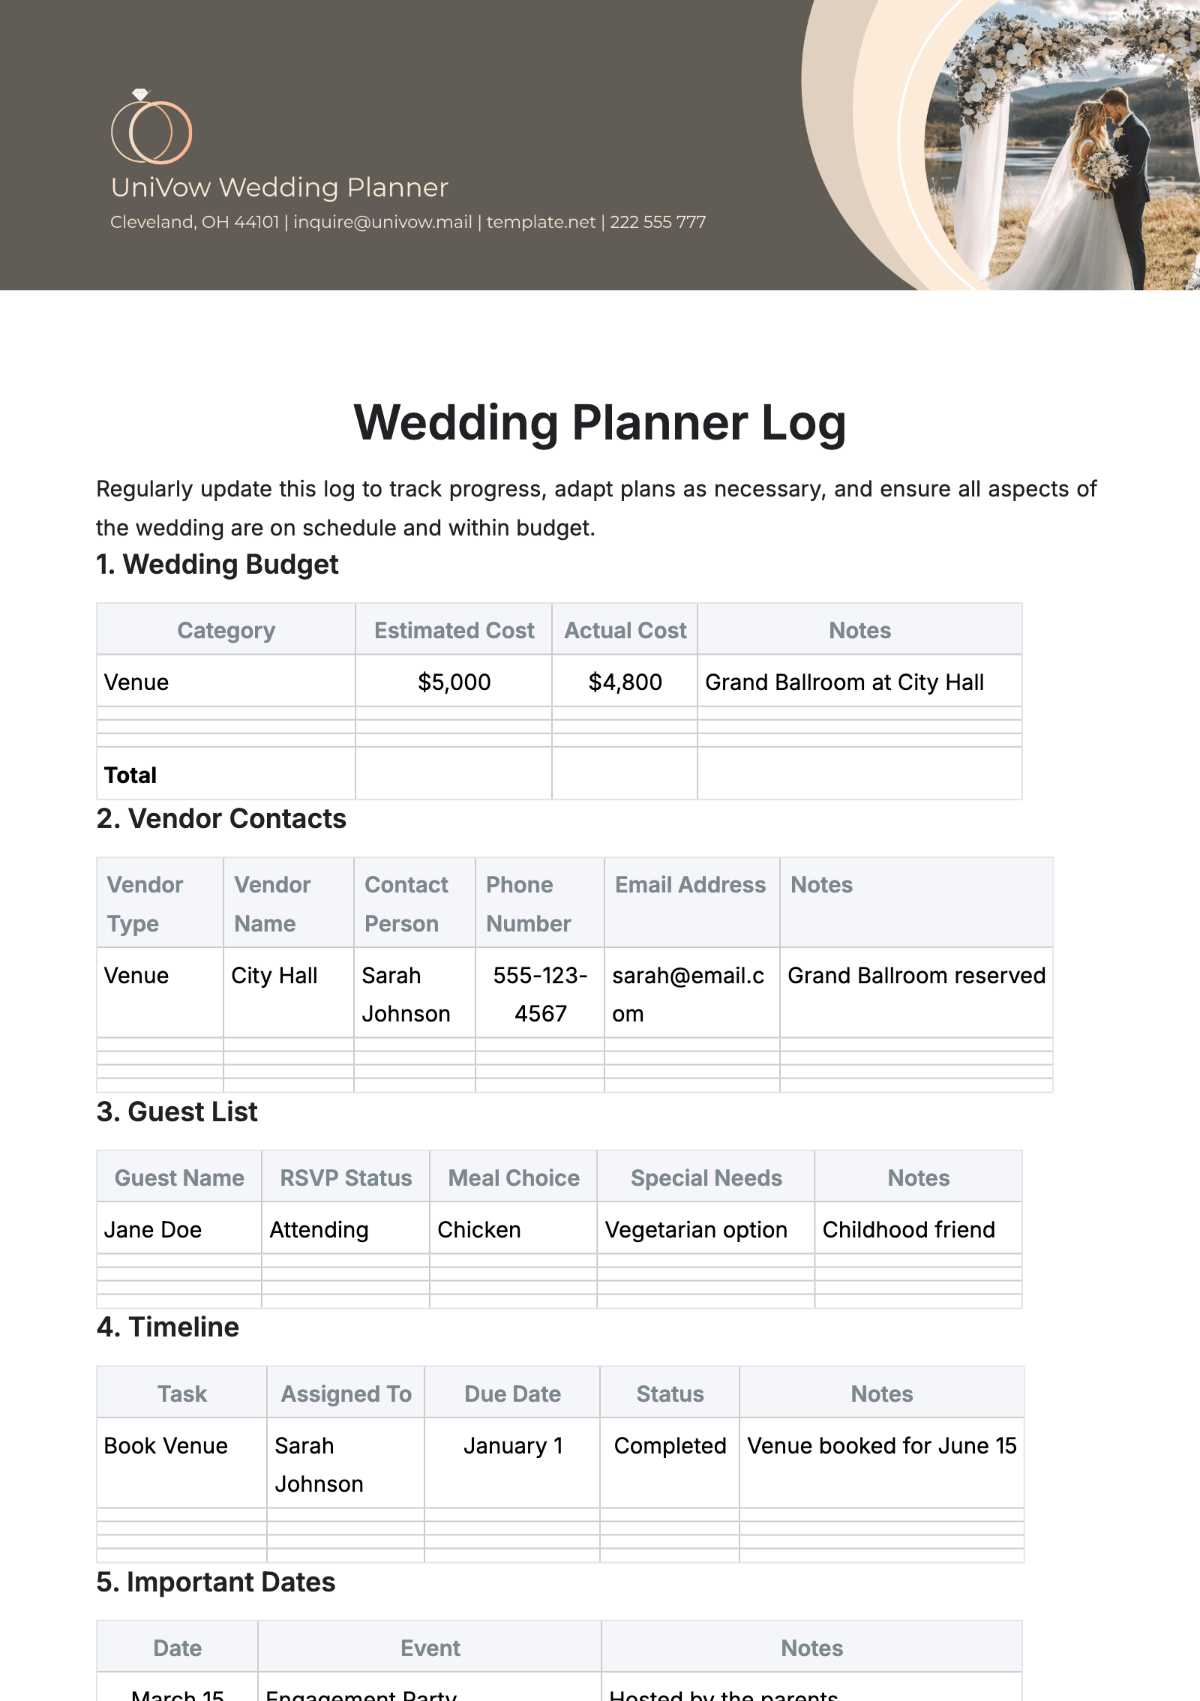Select the Vegetarian option cell
The width and height of the screenshot is (1200, 1701).
[x=706, y=1229]
